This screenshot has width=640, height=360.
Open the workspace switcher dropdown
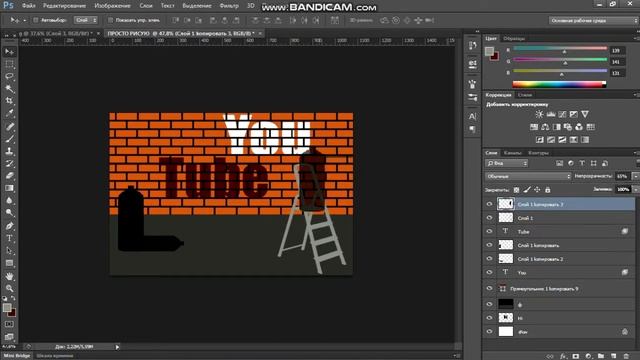(x=593, y=20)
